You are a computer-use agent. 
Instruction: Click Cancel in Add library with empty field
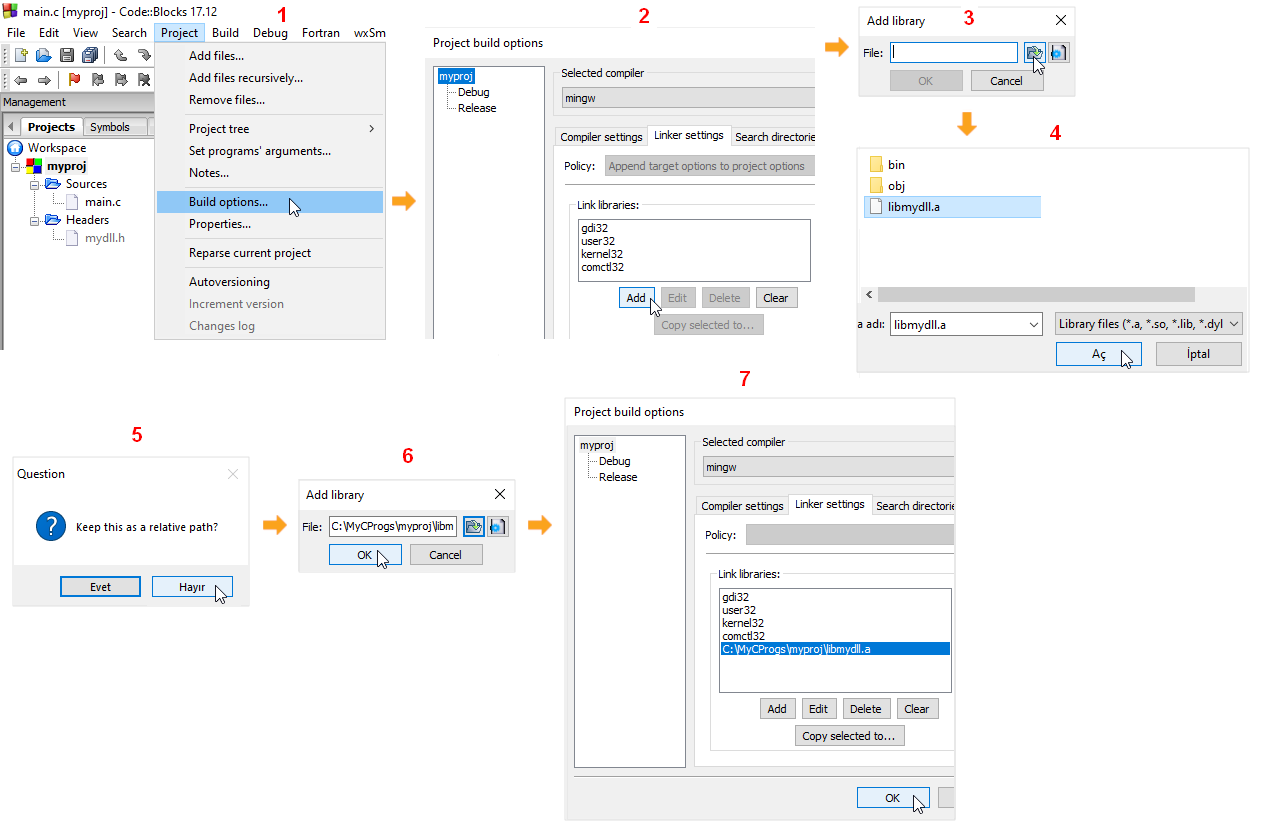1006,81
